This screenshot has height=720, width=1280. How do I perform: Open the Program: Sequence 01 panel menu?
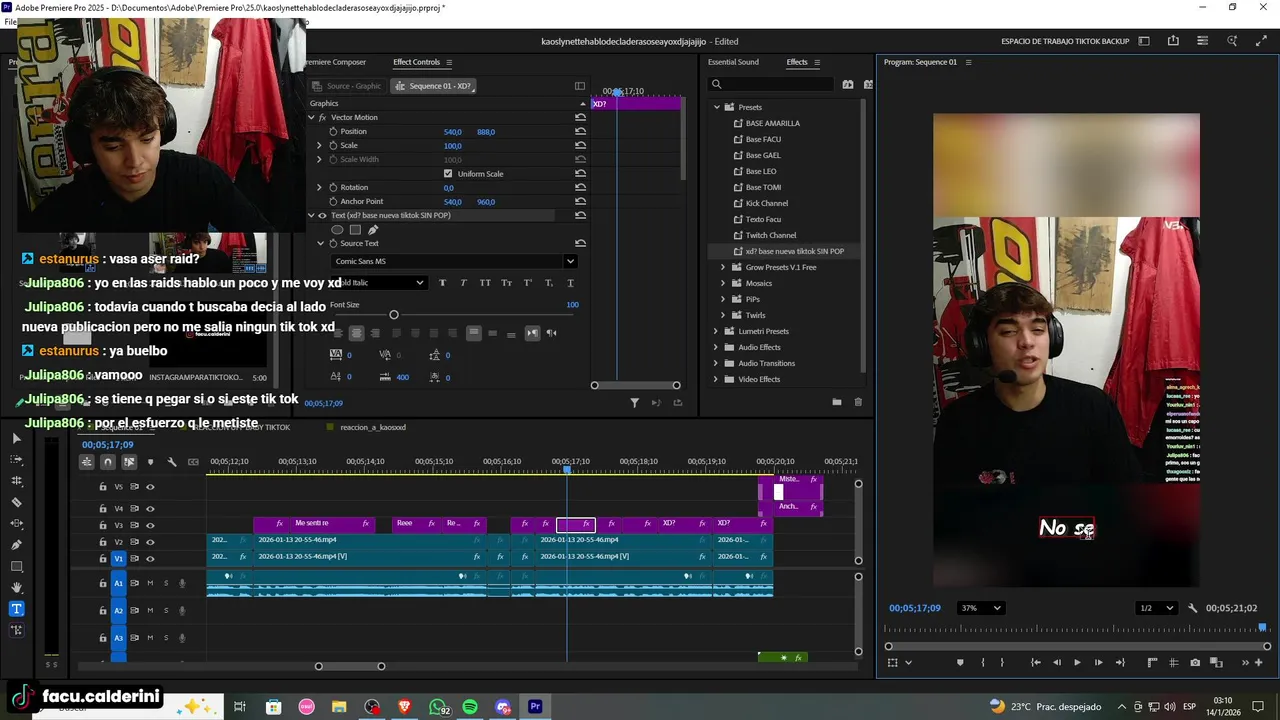pyautogui.click(x=968, y=62)
